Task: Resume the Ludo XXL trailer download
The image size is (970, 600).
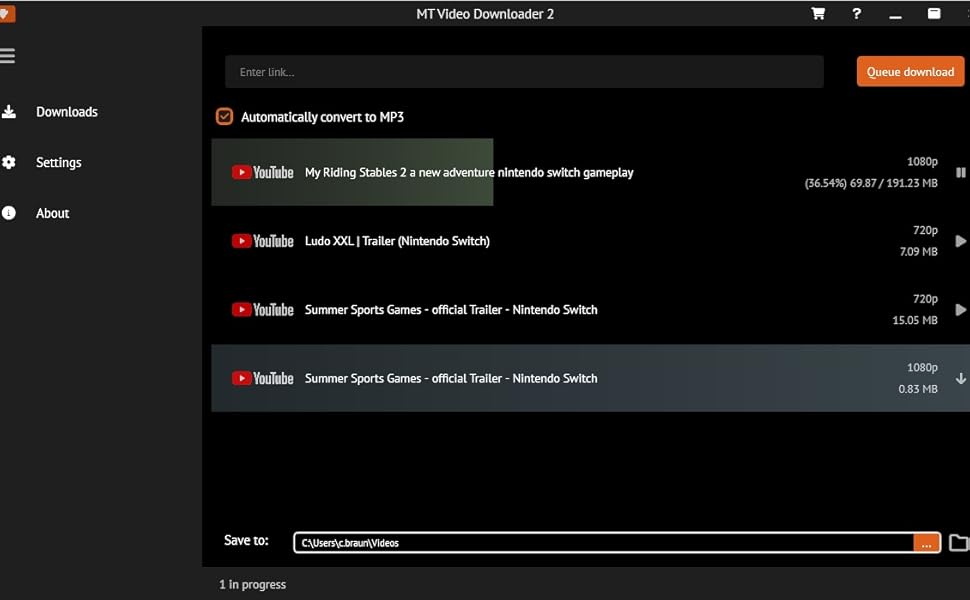Action: [x=960, y=241]
